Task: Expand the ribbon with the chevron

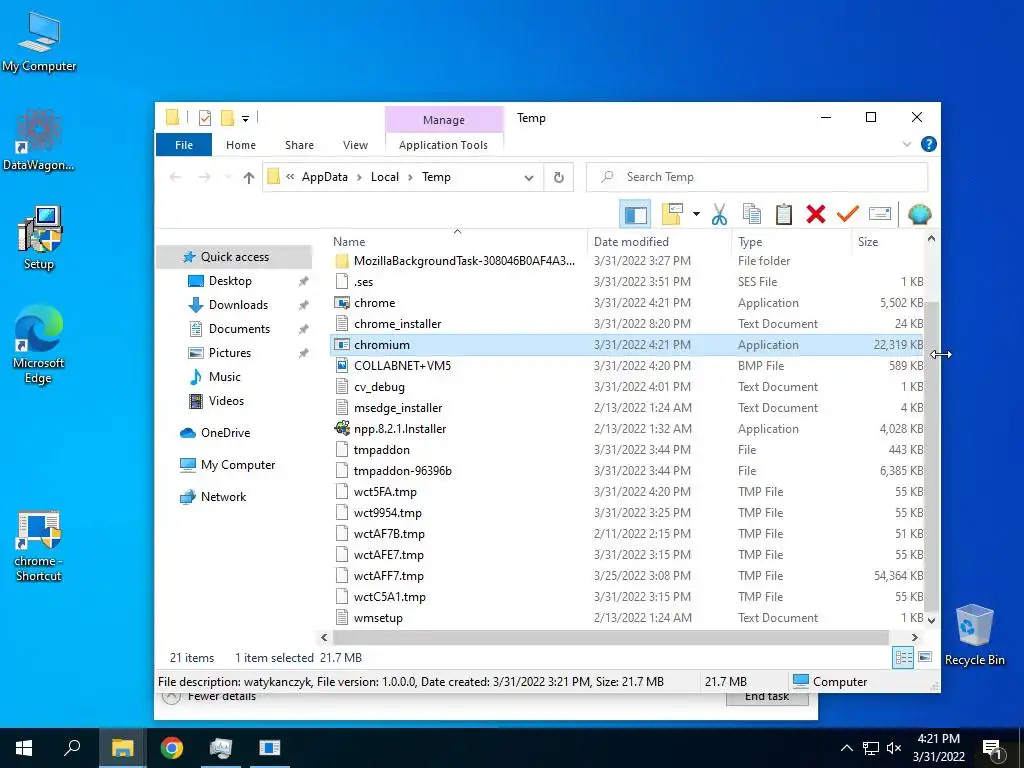Action: point(906,144)
